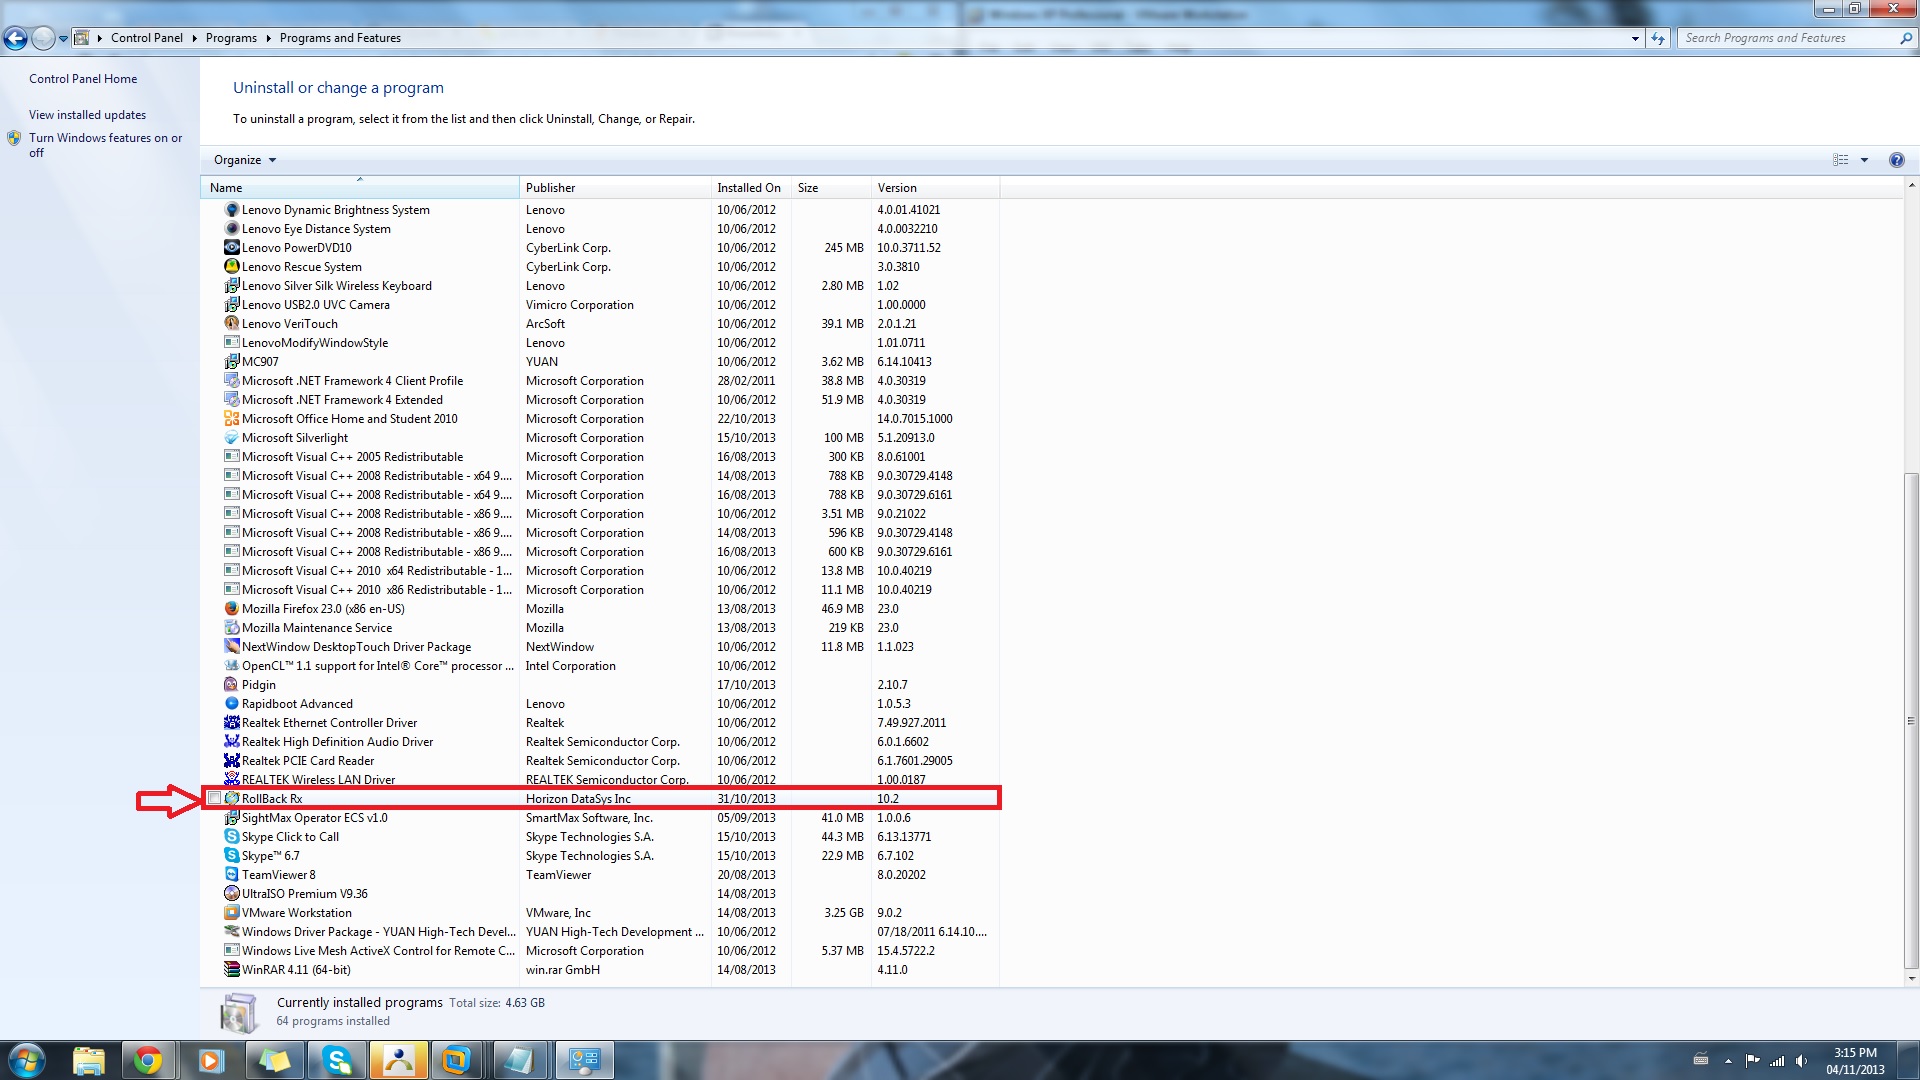Click the Programs breadcrumb
This screenshot has height=1080, width=1920.
click(231, 38)
